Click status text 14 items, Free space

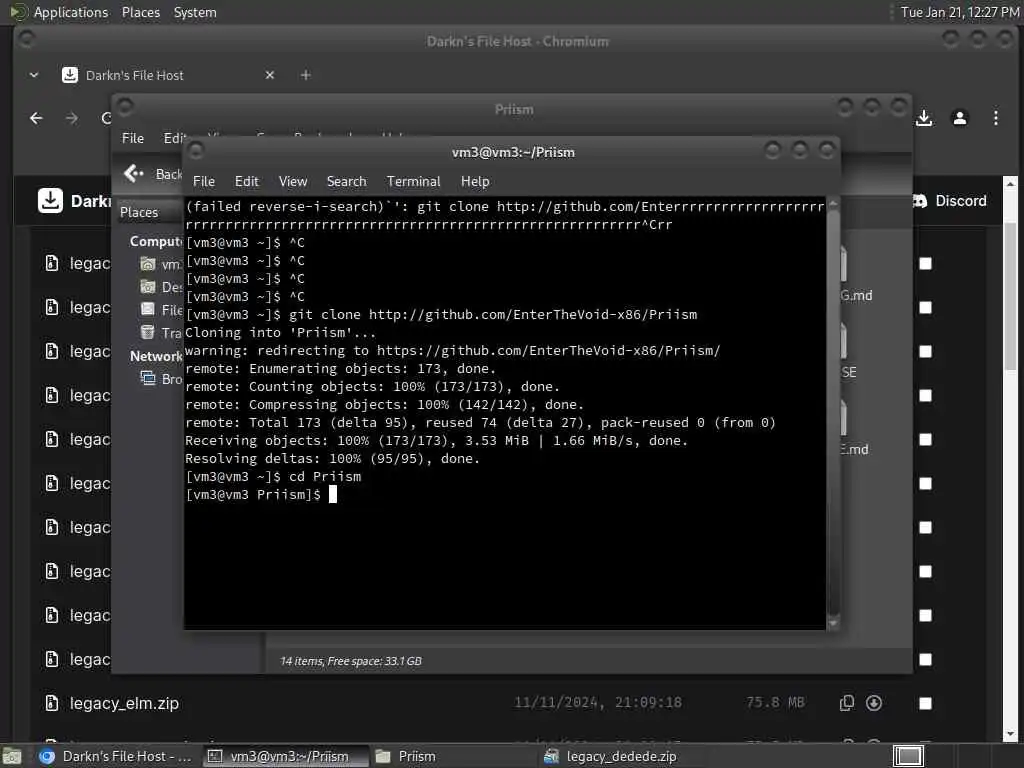(351, 661)
